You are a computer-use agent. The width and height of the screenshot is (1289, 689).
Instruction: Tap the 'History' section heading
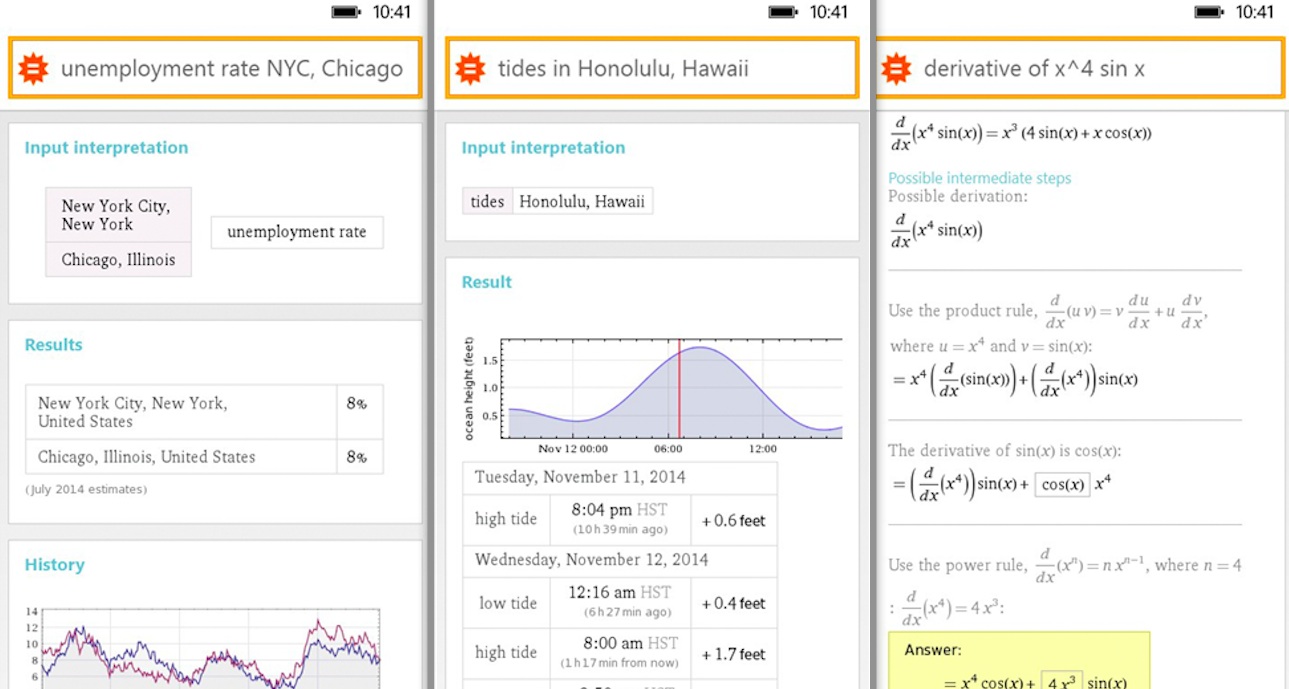pyautogui.click(x=54, y=565)
